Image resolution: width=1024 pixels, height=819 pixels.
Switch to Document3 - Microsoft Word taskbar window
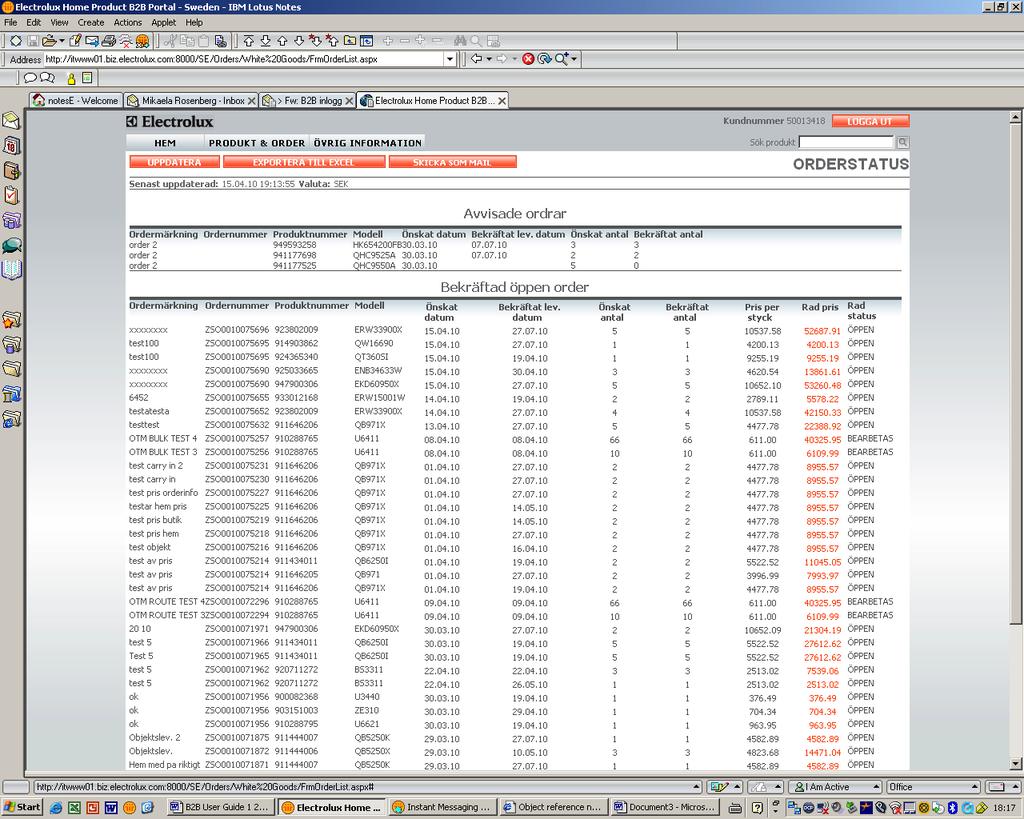(x=664, y=807)
